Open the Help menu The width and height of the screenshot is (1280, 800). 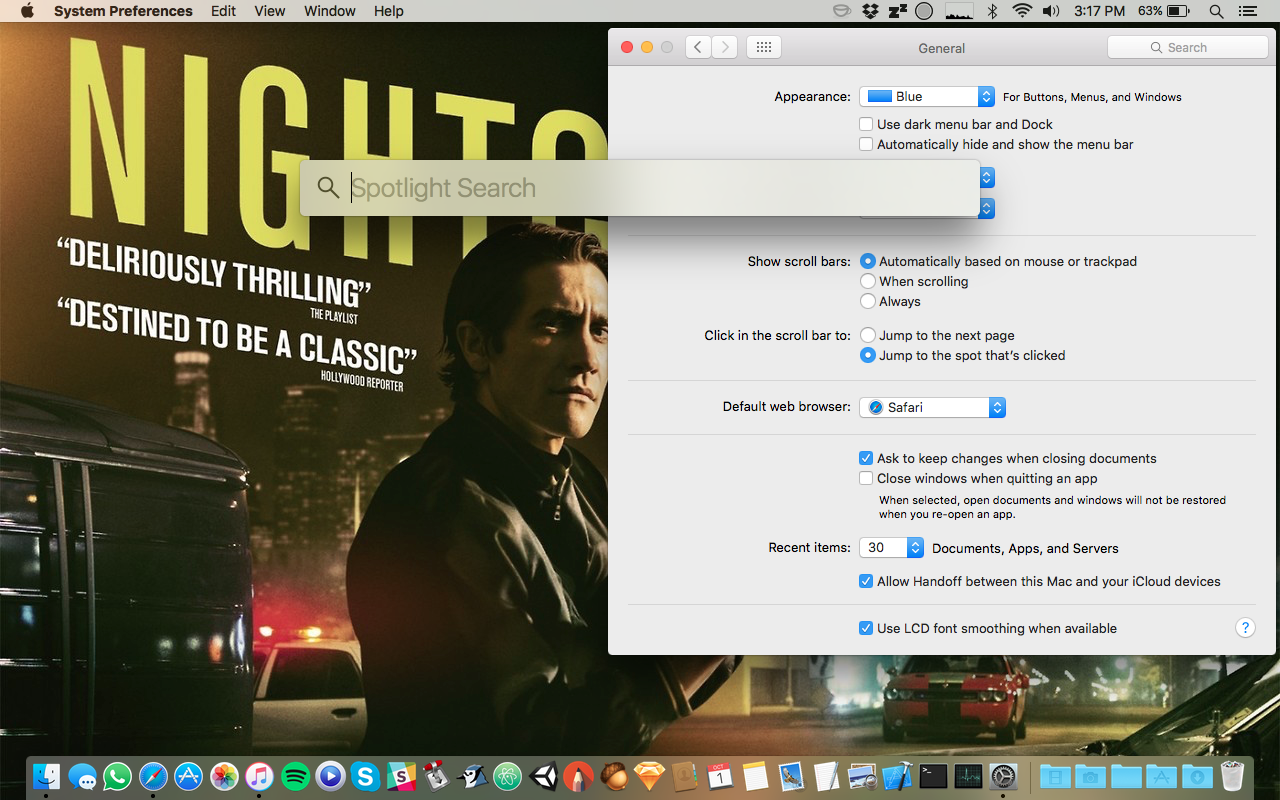coord(389,11)
